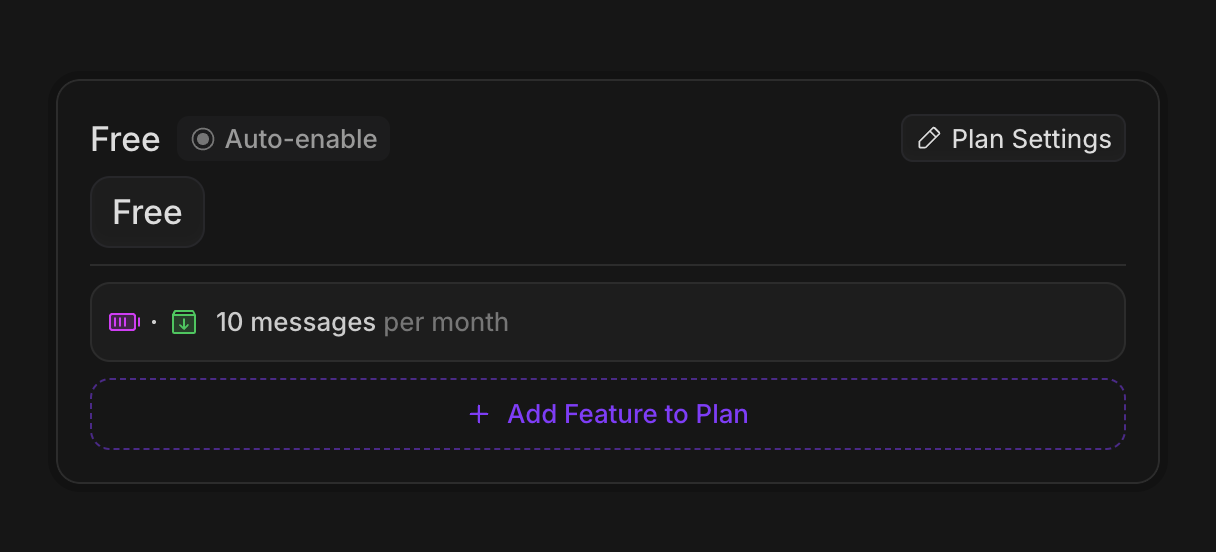
Task: Click the Free plan title heading
Action: click(x=125, y=139)
